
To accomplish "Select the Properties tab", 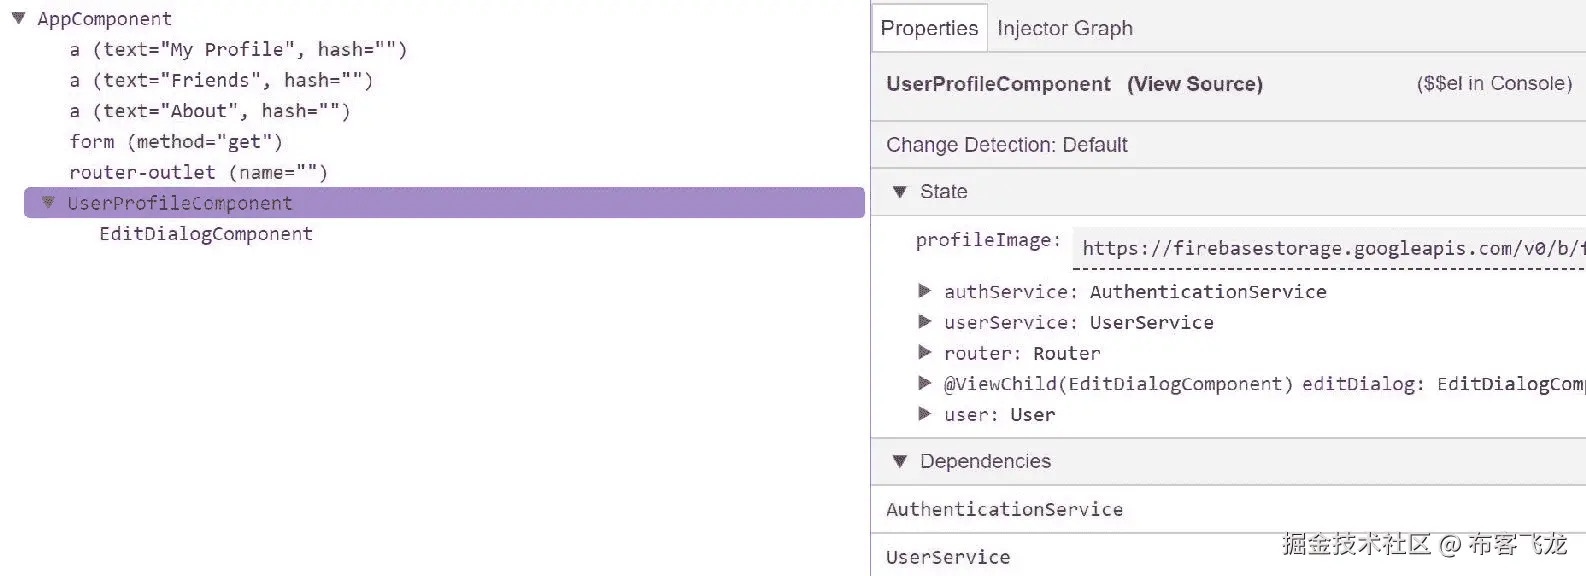I will [929, 28].
